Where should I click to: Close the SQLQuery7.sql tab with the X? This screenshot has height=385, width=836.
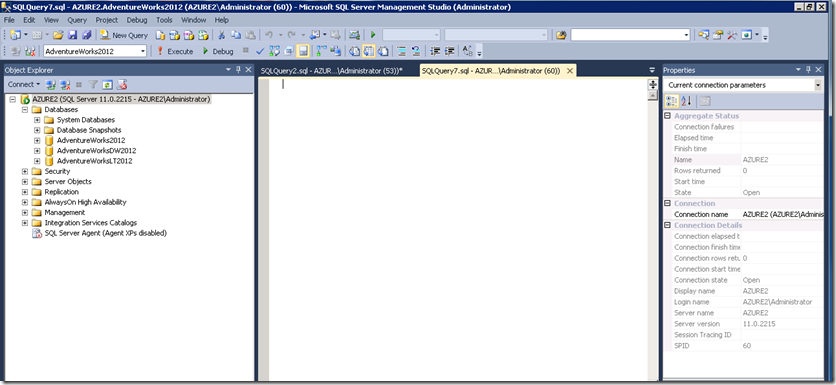coord(569,70)
